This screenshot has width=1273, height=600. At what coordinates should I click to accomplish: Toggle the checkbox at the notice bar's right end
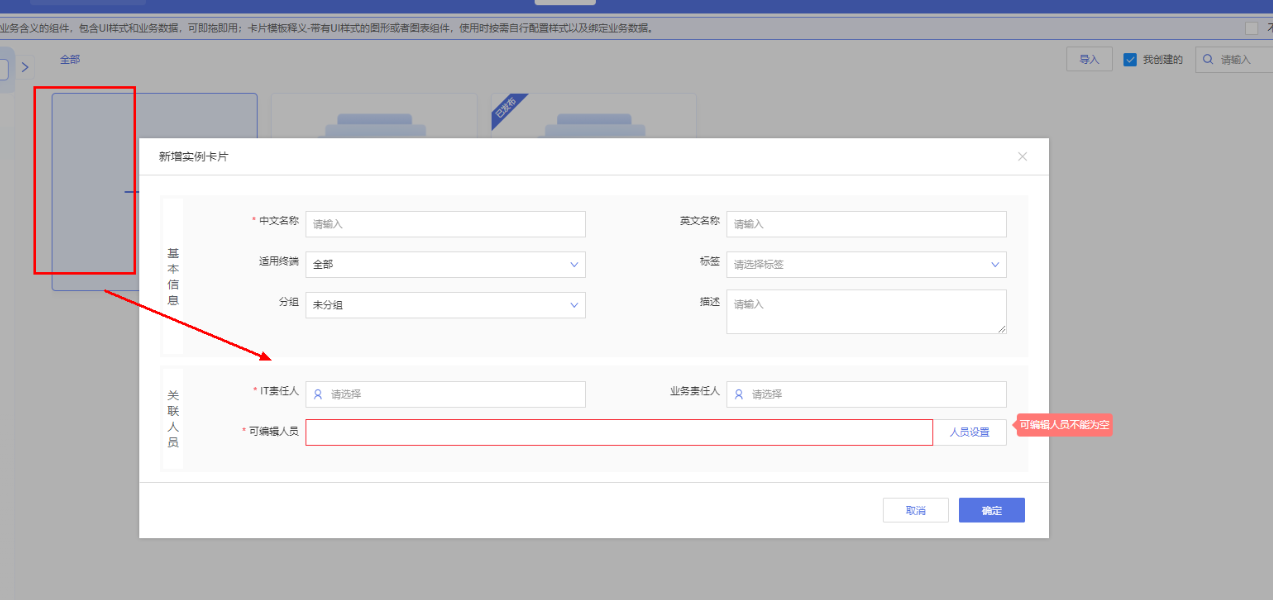1251,28
